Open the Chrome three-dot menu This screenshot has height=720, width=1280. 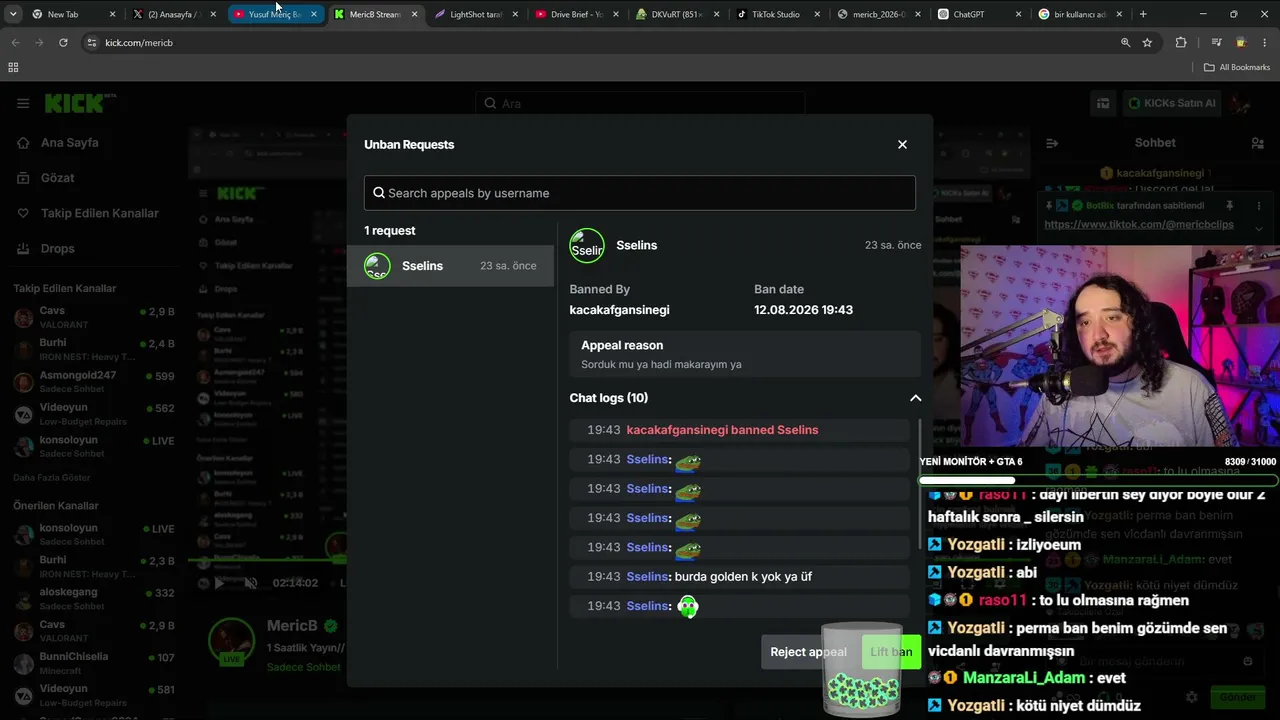coord(1265,43)
